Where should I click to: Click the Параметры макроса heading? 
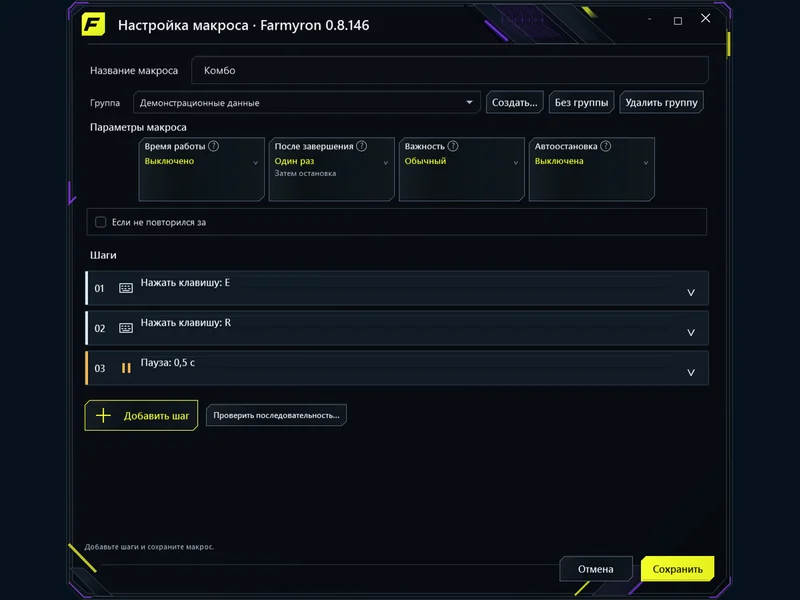(x=138, y=127)
